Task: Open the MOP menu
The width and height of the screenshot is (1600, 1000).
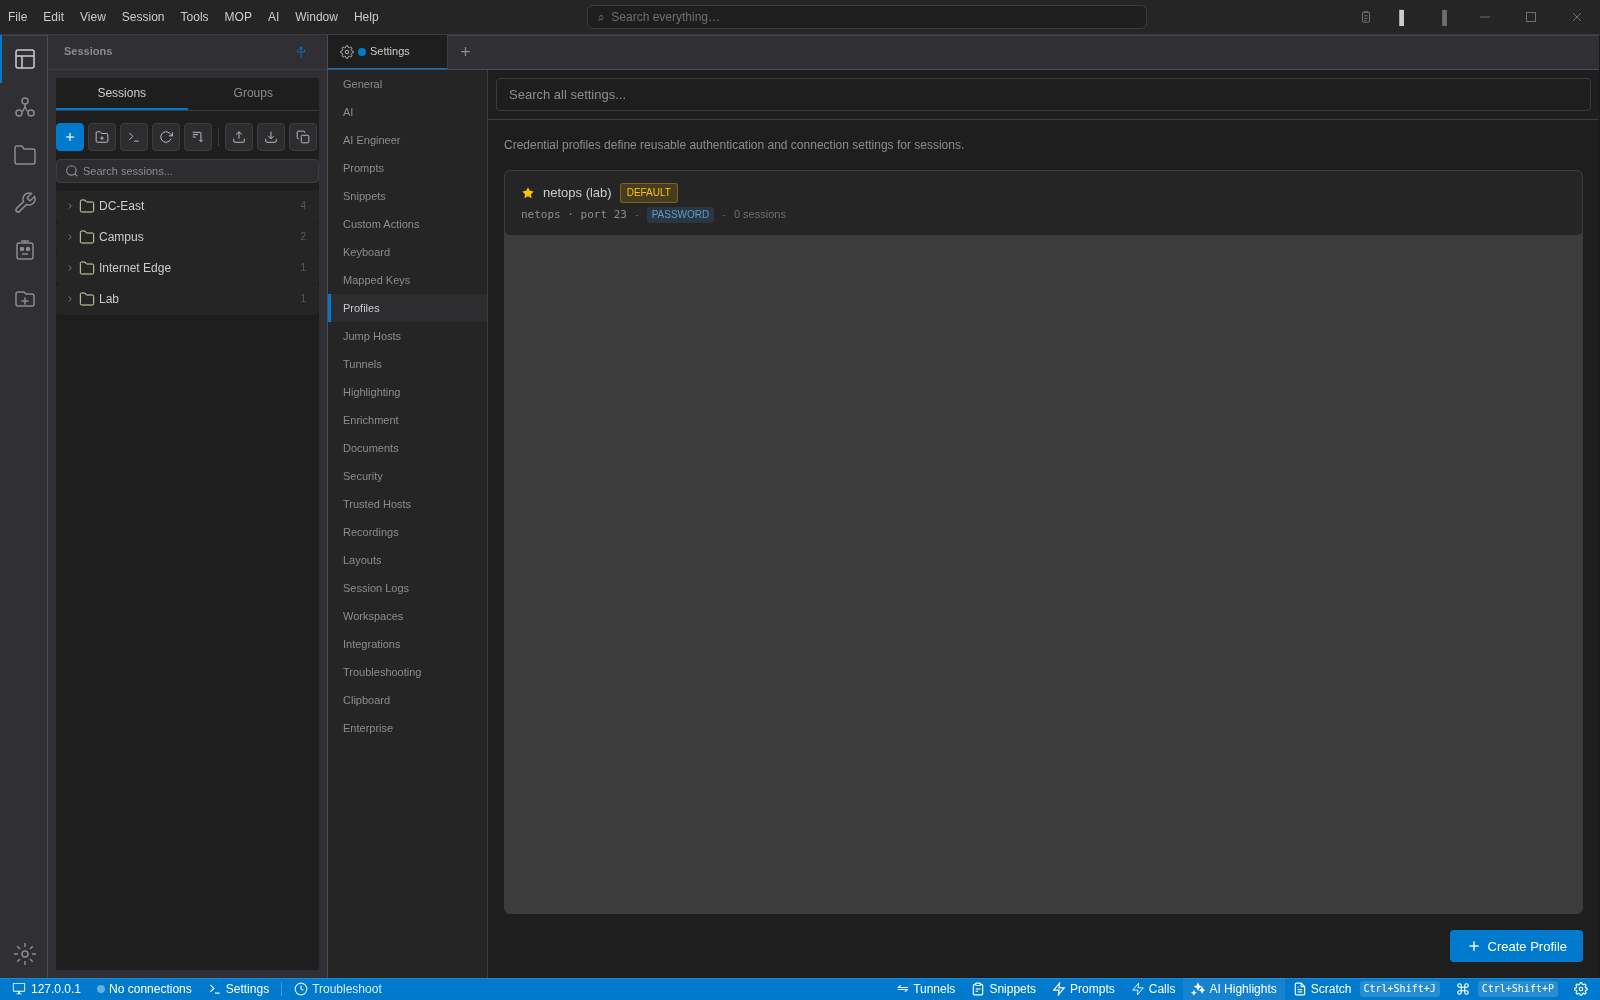Action: click(x=238, y=17)
